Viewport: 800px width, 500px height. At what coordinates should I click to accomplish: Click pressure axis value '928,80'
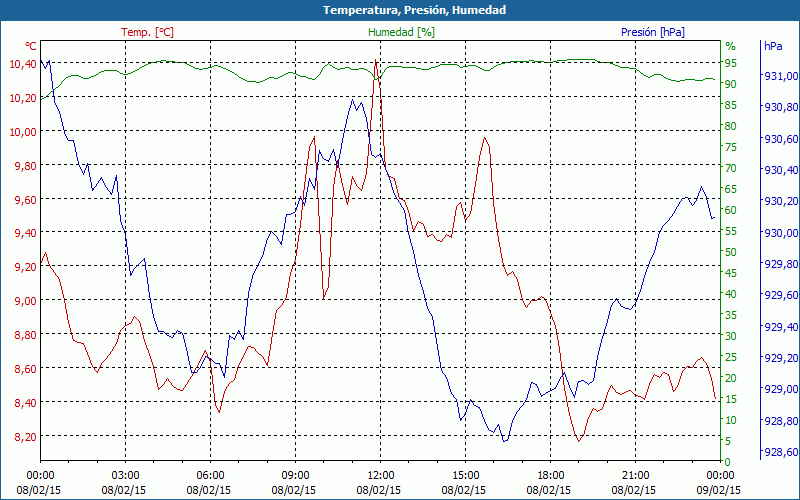[781, 420]
